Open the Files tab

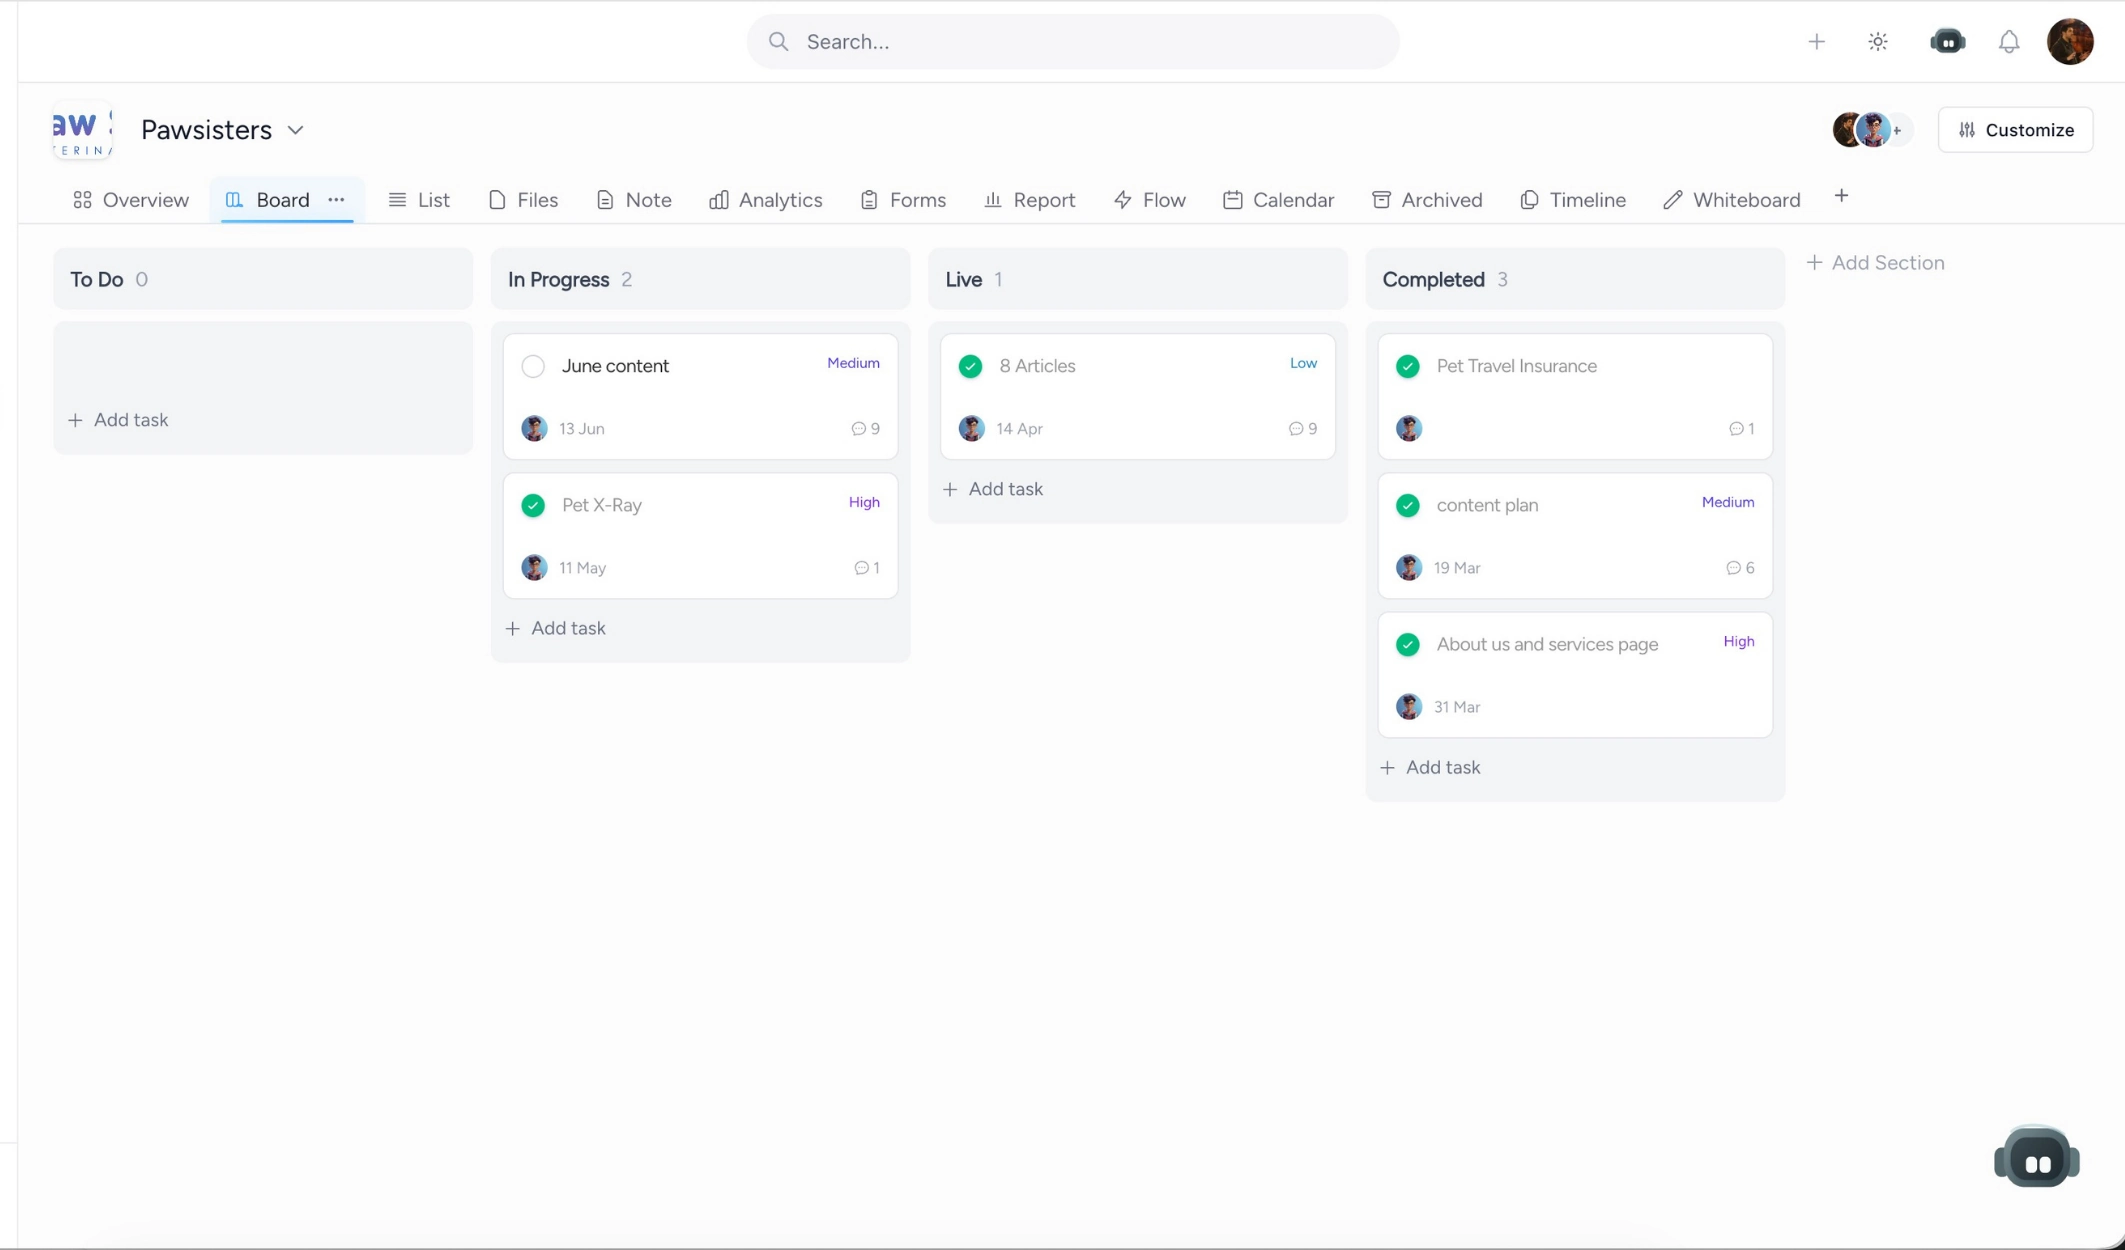pyautogui.click(x=523, y=200)
